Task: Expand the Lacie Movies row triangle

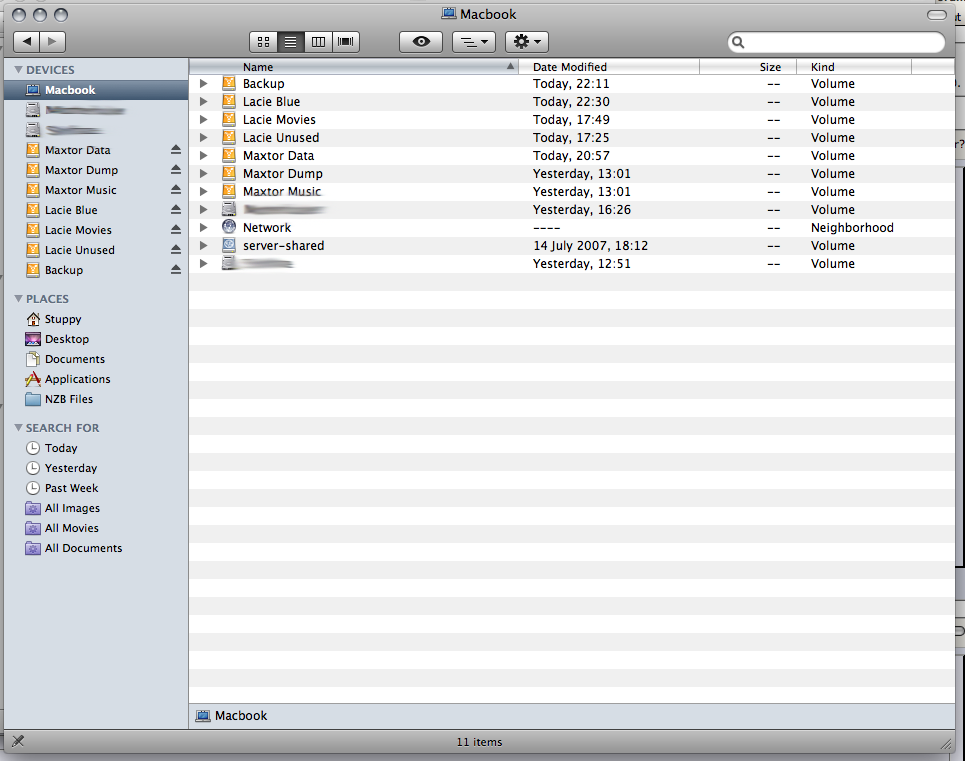Action: (204, 119)
